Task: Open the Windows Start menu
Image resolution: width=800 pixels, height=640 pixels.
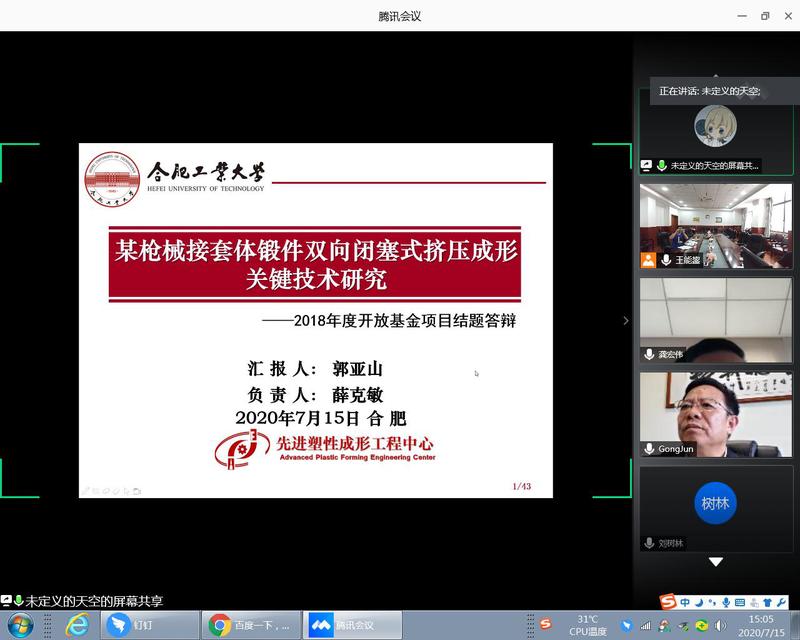Action: 22,625
